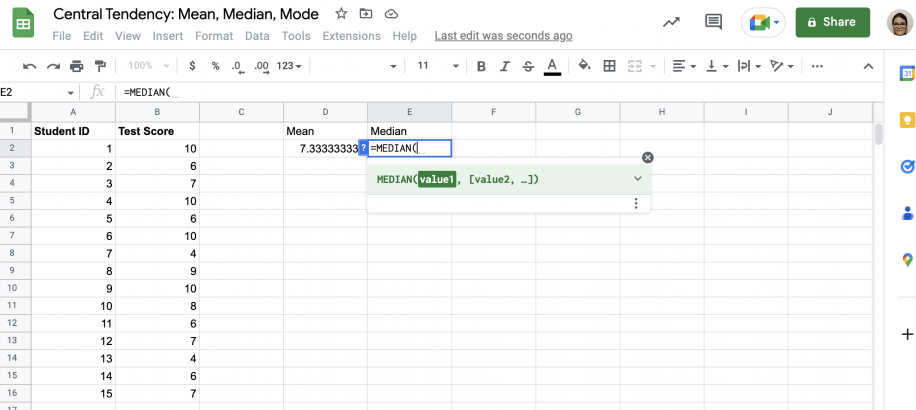The width and height of the screenshot is (916, 410).
Task: Toggle strikethrough formatting
Action: [528, 66]
